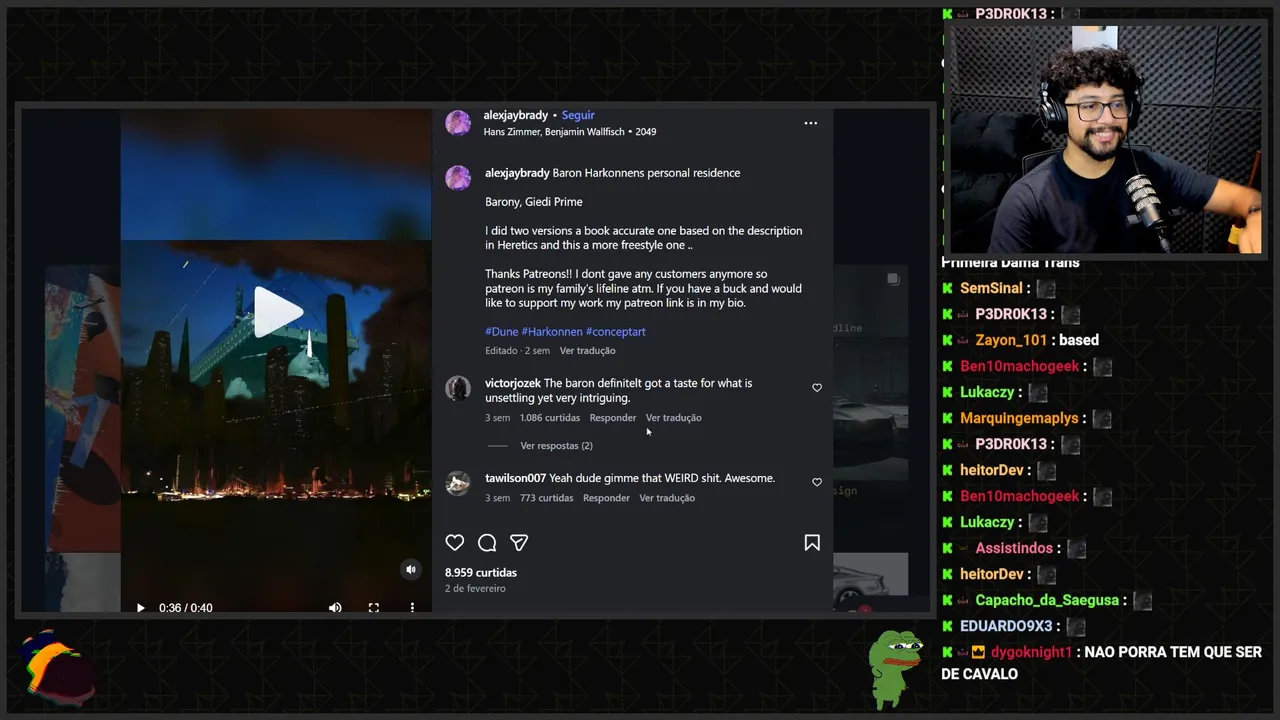Mute audio in the video control bar
Screen dimensions: 1280x720
click(x=335, y=607)
